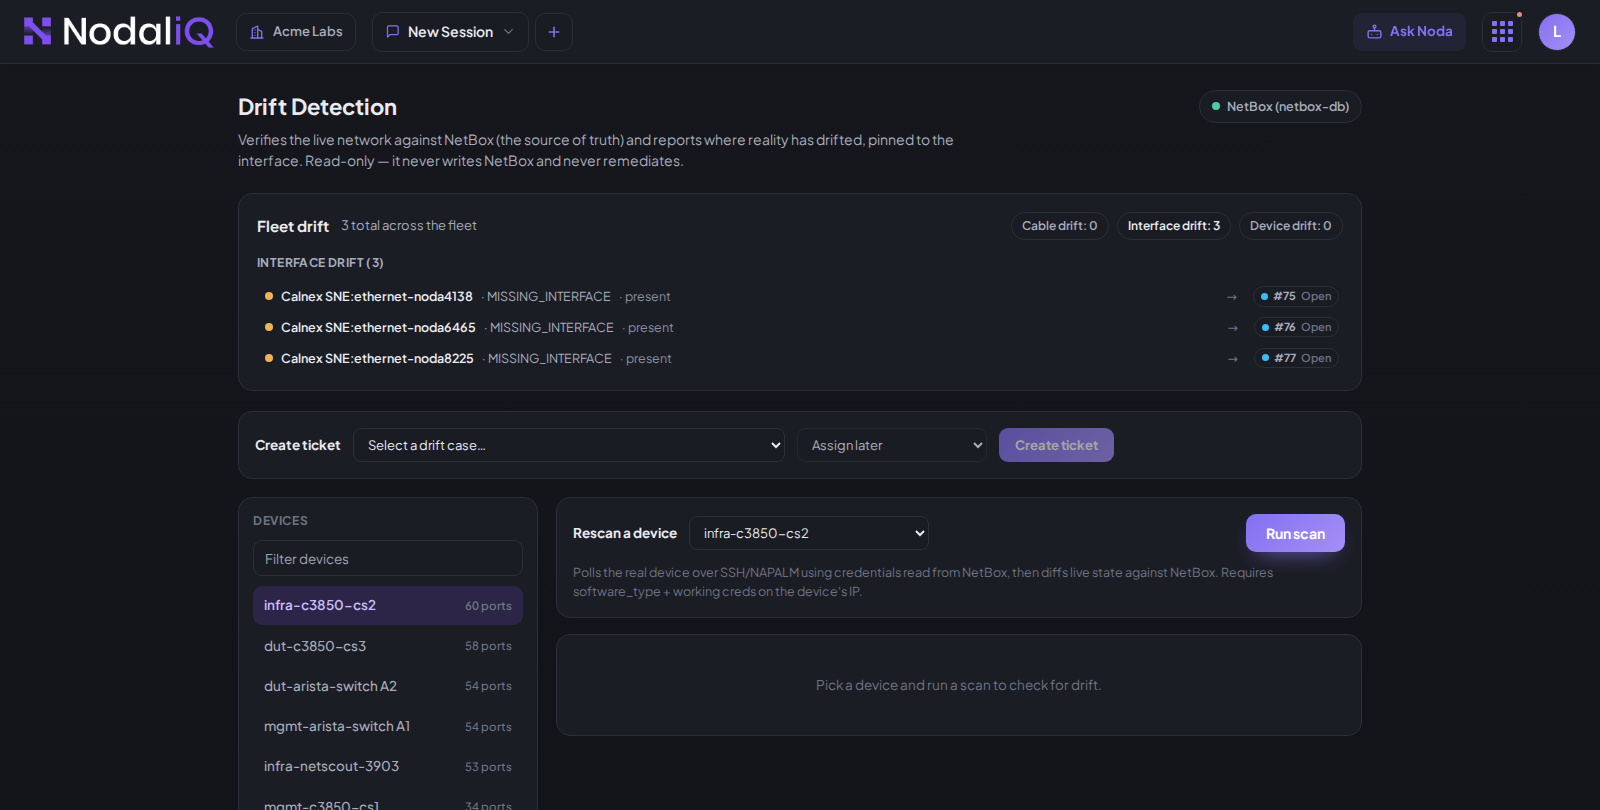Viewport: 1600px width, 810px height.
Task: Click the NodaliQ logo icon
Action: 37,31
